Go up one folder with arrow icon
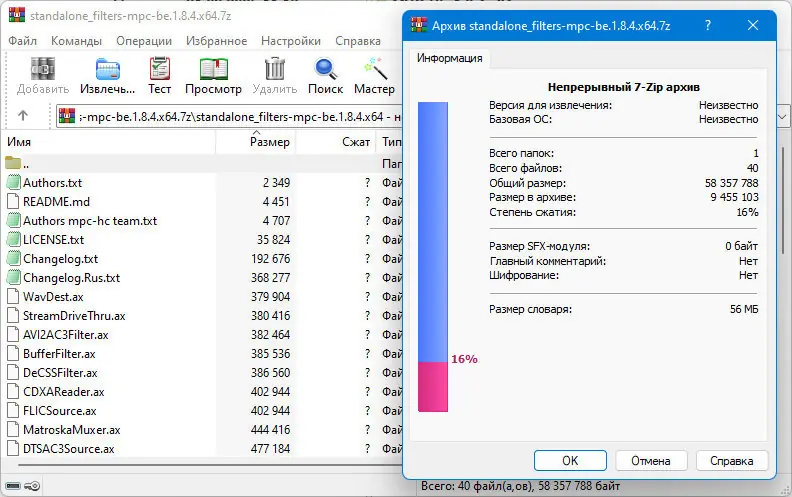The image size is (792, 497). tap(23, 116)
